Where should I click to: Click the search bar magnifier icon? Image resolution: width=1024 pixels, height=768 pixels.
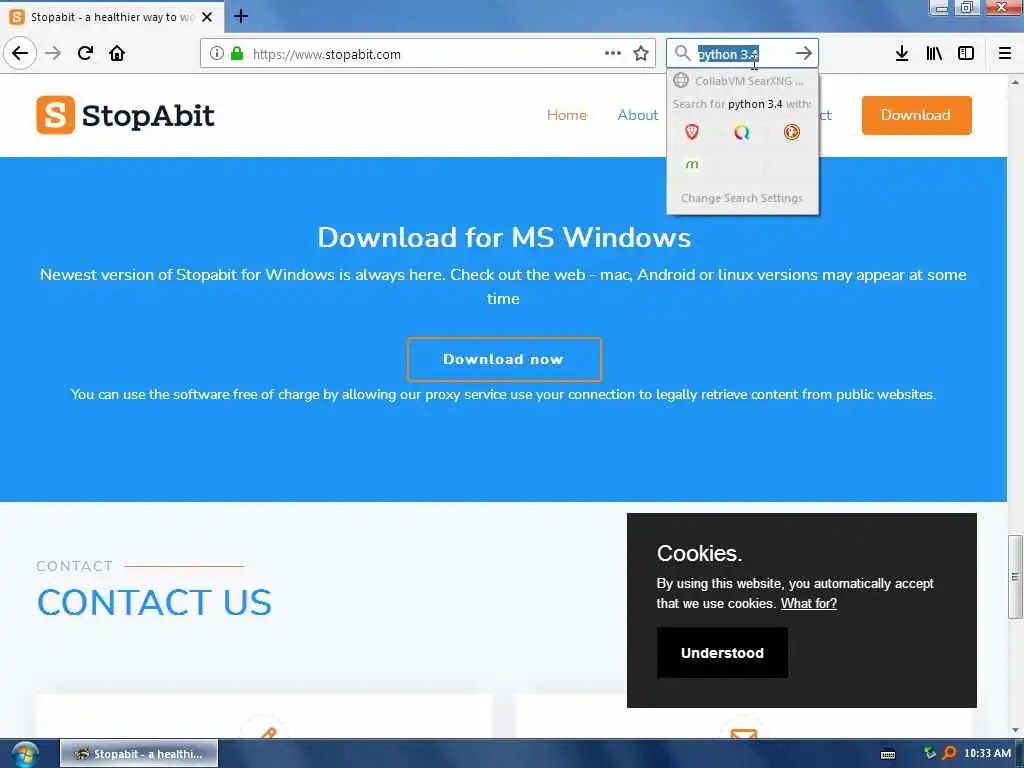click(682, 54)
